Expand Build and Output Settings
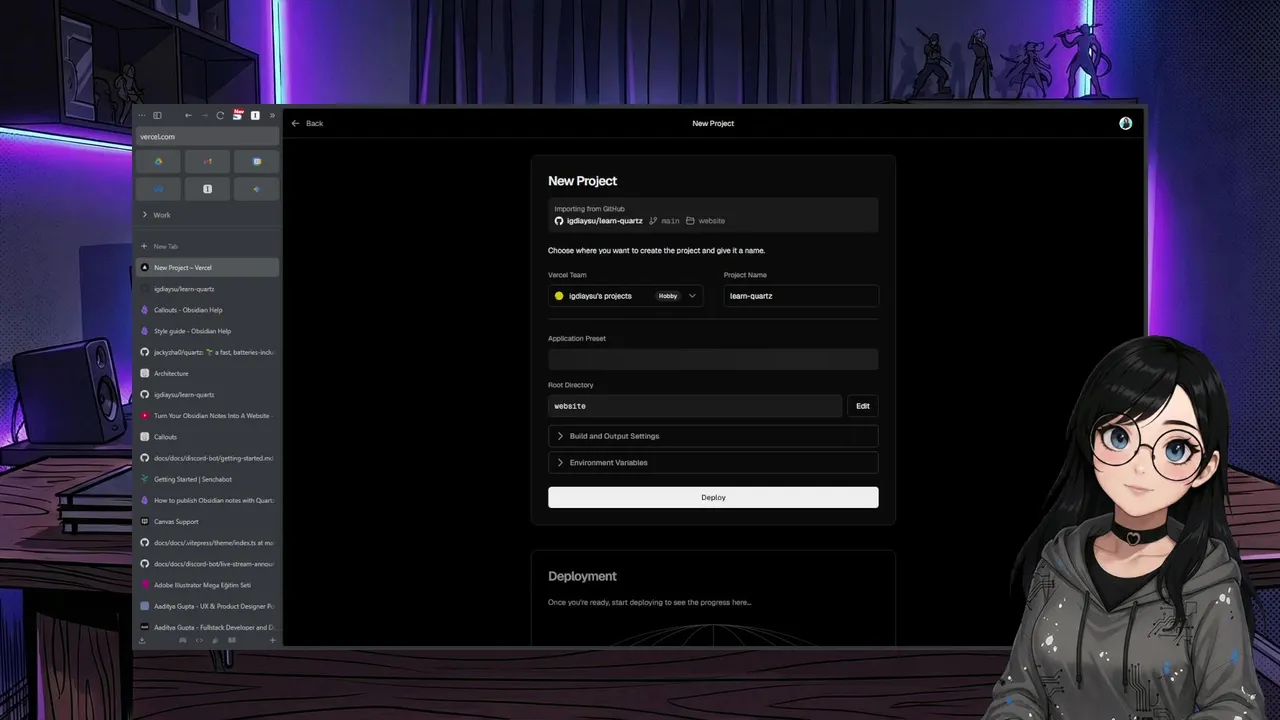The width and height of the screenshot is (1280, 720). click(713, 436)
